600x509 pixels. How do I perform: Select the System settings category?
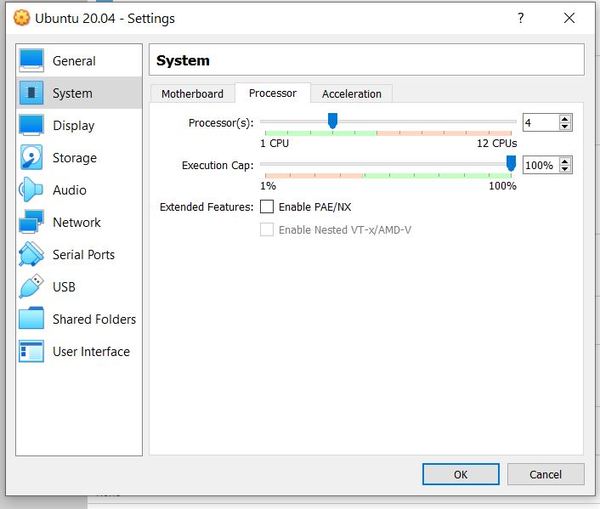pos(79,93)
